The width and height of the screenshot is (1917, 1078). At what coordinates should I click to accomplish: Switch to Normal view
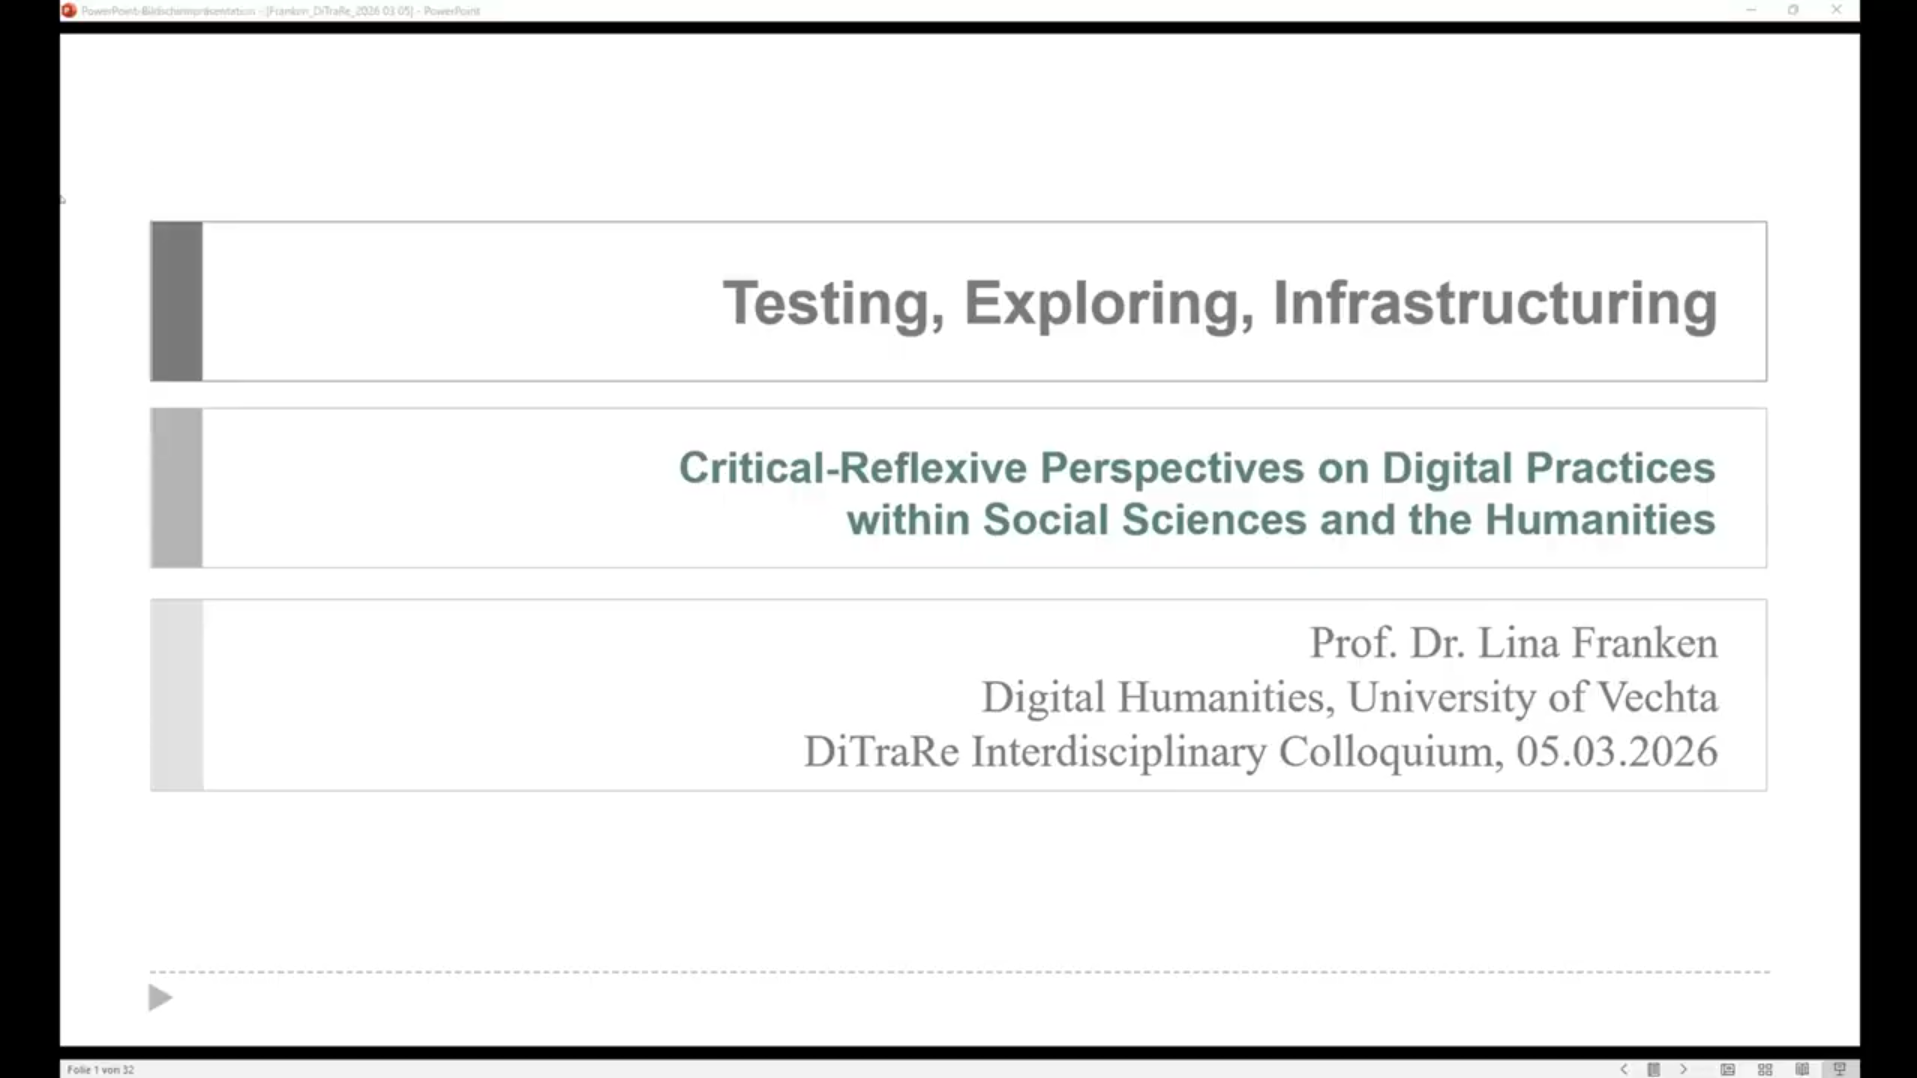[1728, 1068]
